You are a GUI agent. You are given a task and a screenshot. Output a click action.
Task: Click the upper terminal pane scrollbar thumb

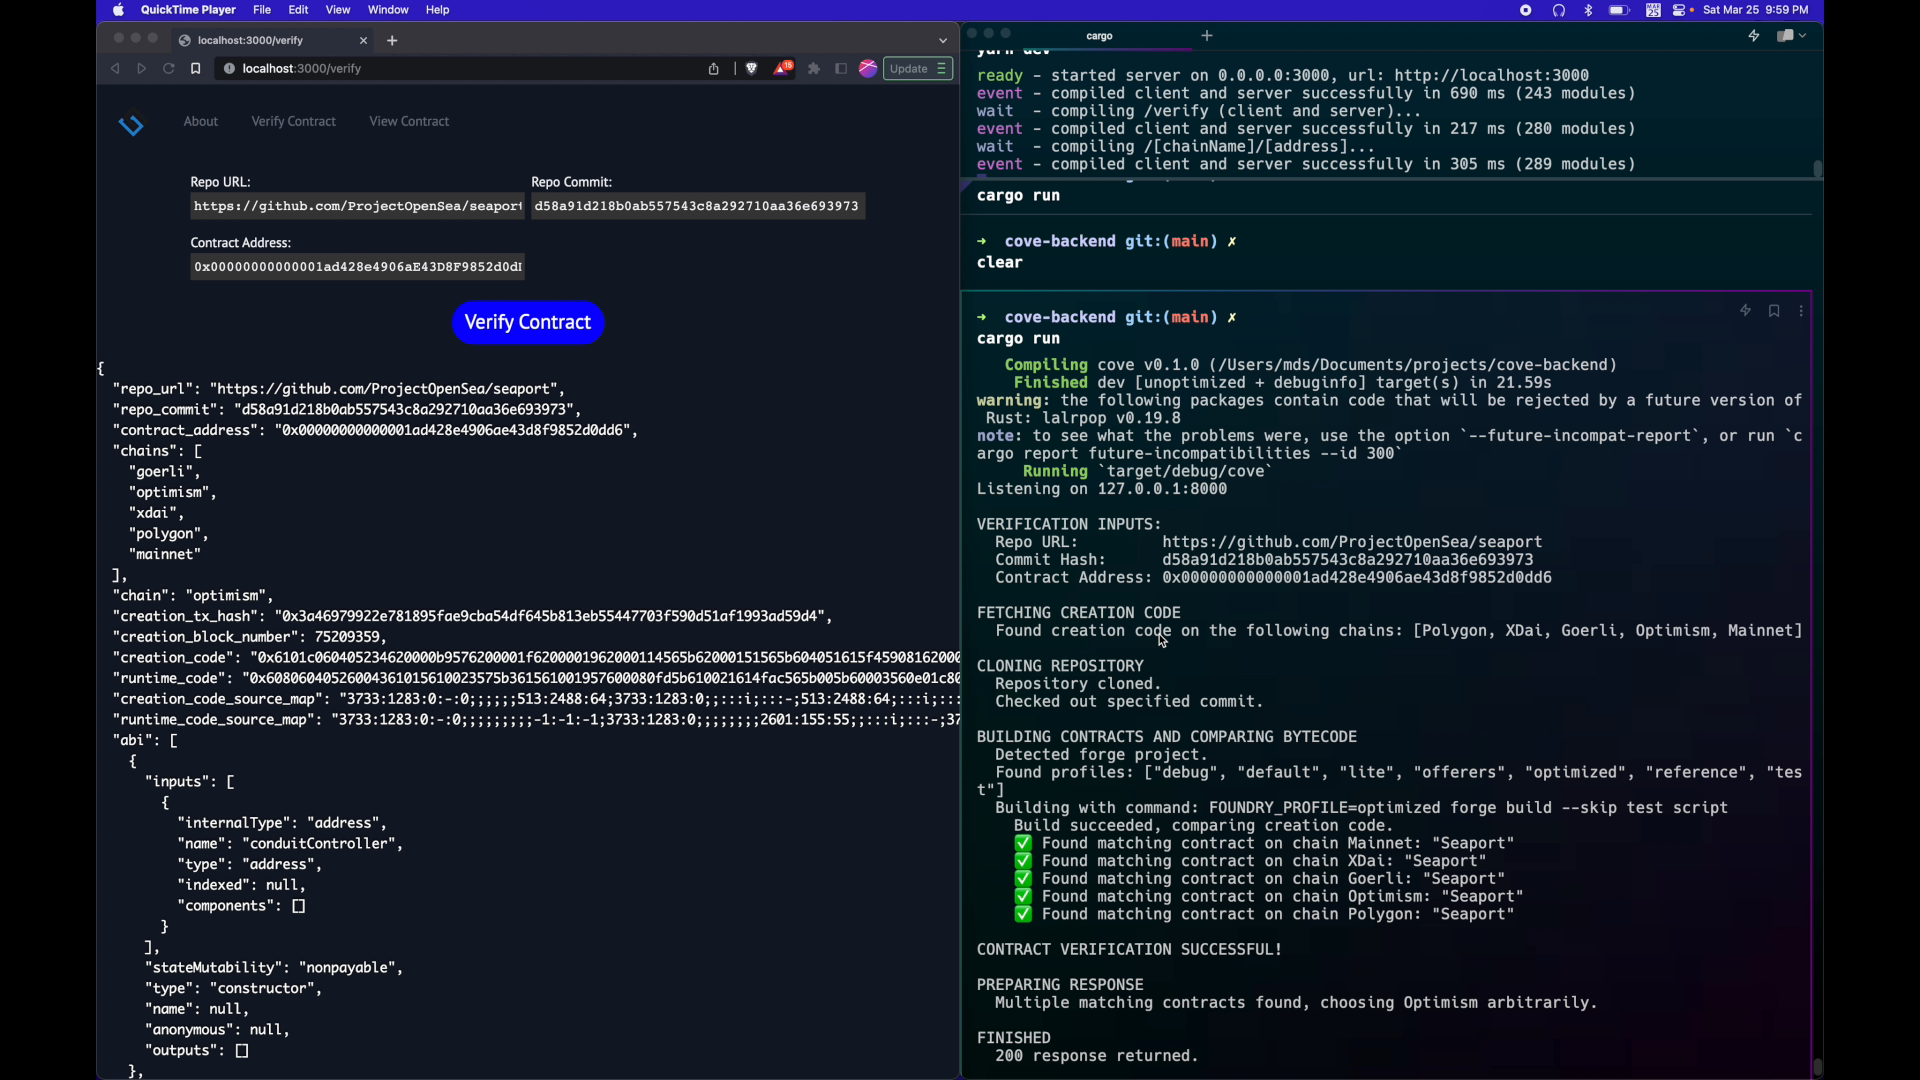click(x=1817, y=169)
